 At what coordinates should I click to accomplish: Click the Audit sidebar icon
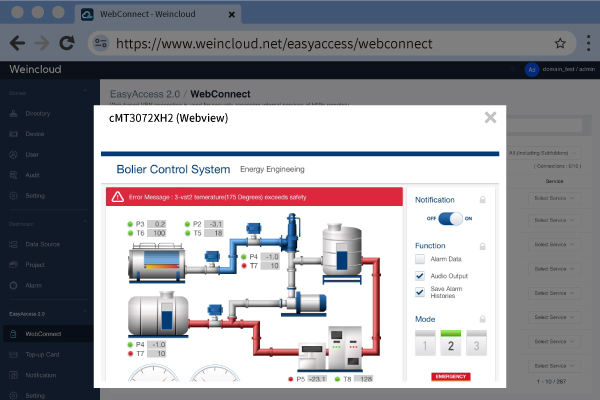tap(13, 175)
